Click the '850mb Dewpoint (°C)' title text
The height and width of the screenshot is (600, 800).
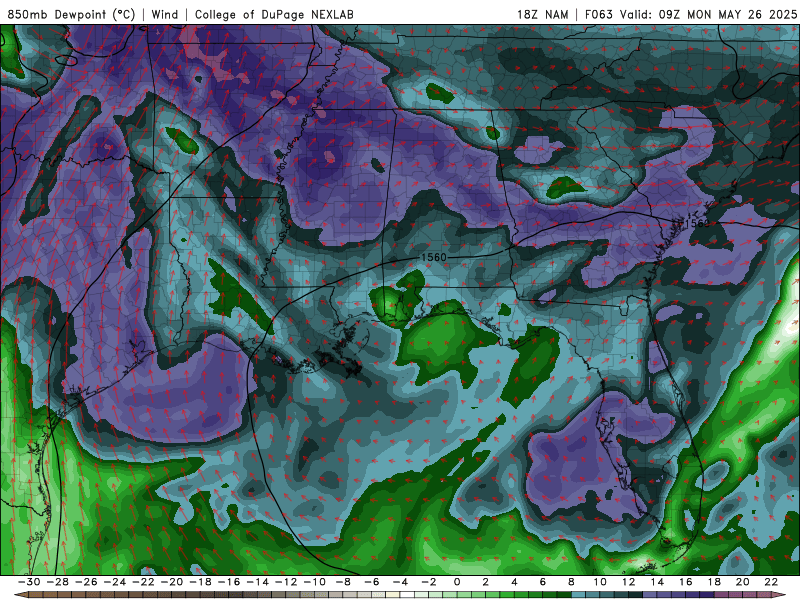pyautogui.click(x=71, y=14)
